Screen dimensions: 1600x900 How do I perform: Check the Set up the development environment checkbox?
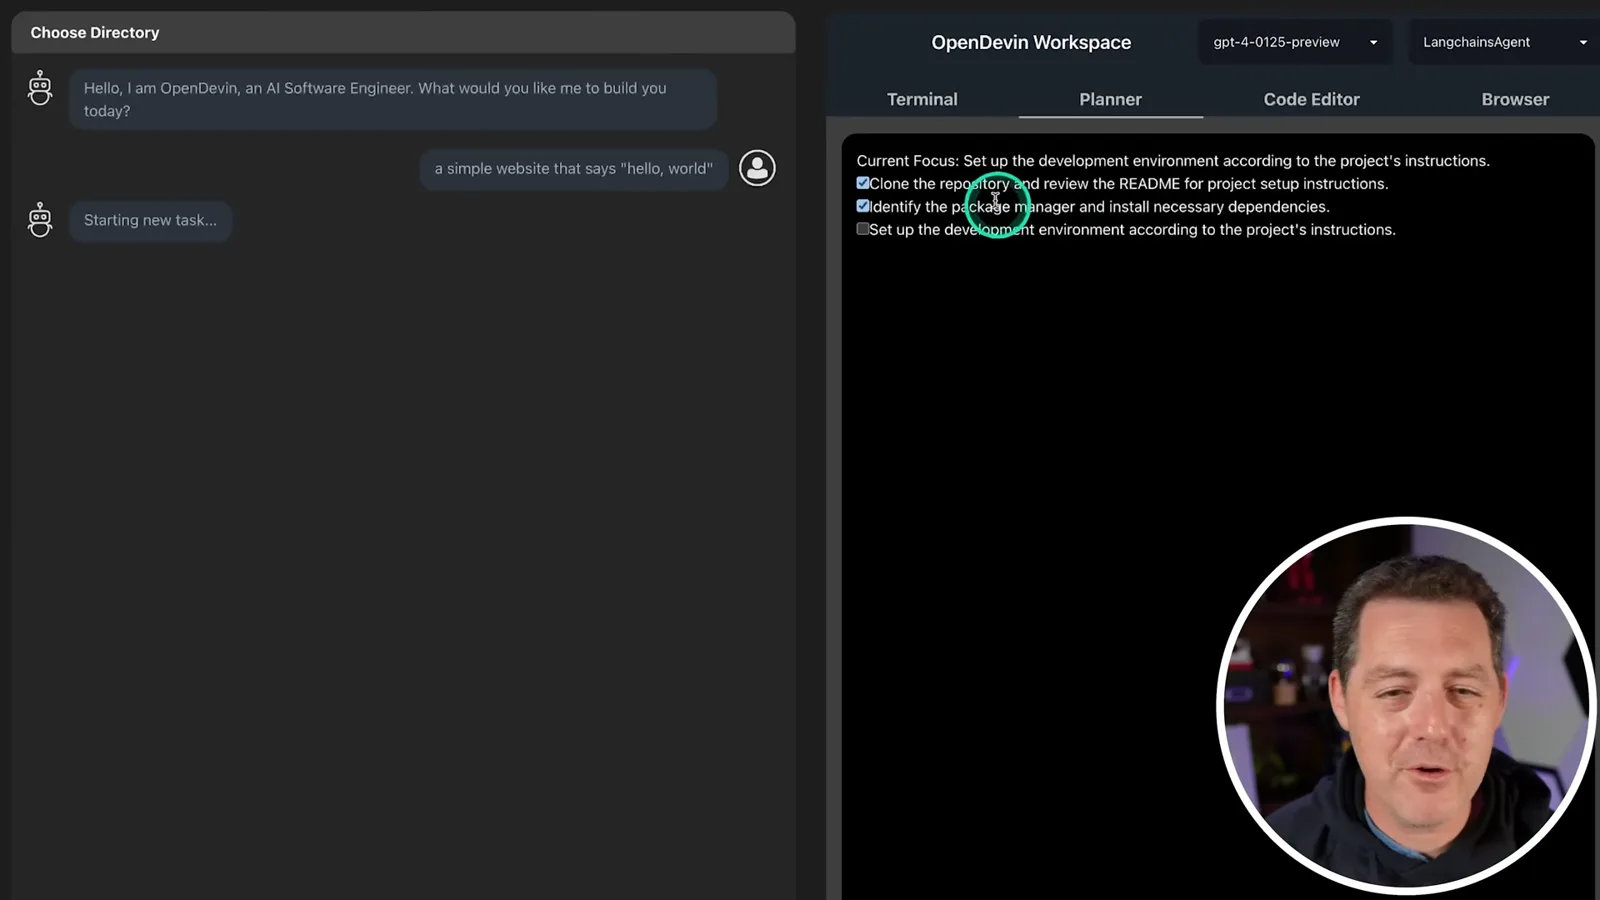[x=863, y=229]
